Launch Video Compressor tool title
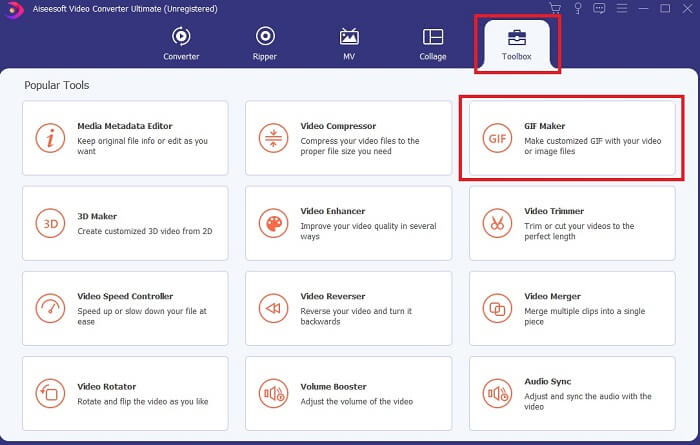The image size is (700, 445). pyautogui.click(x=338, y=126)
